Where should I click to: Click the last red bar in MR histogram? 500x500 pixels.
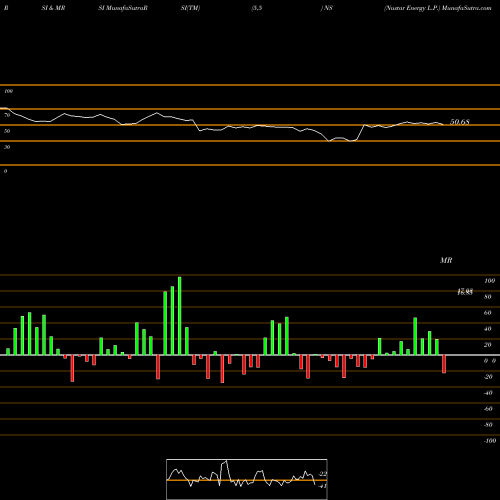(444, 364)
